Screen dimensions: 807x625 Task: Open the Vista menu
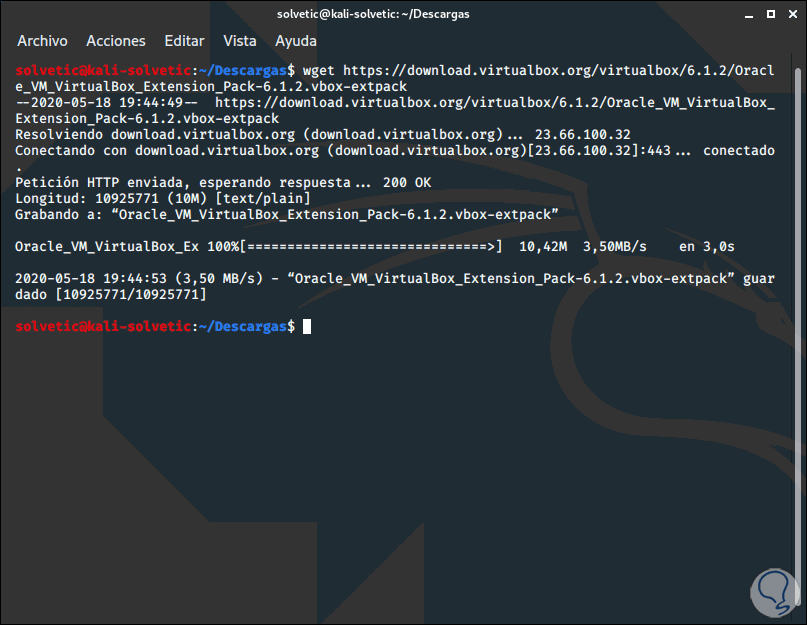click(x=240, y=41)
